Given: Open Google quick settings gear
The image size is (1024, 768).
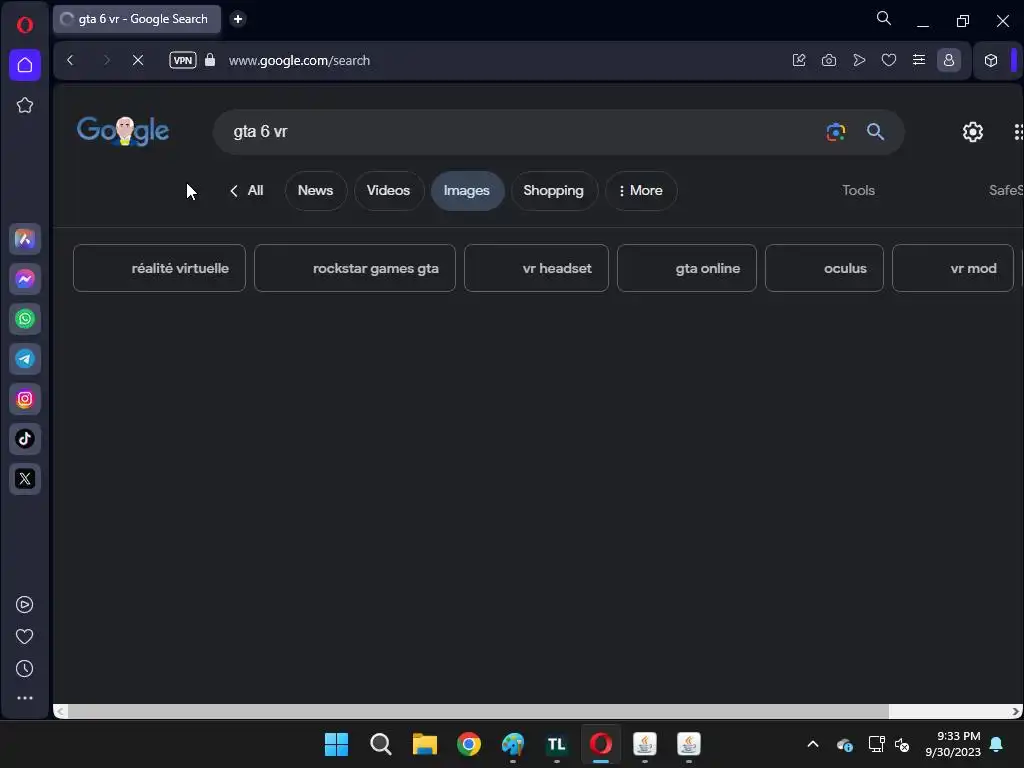Looking at the screenshot, I should pos(973,132).
